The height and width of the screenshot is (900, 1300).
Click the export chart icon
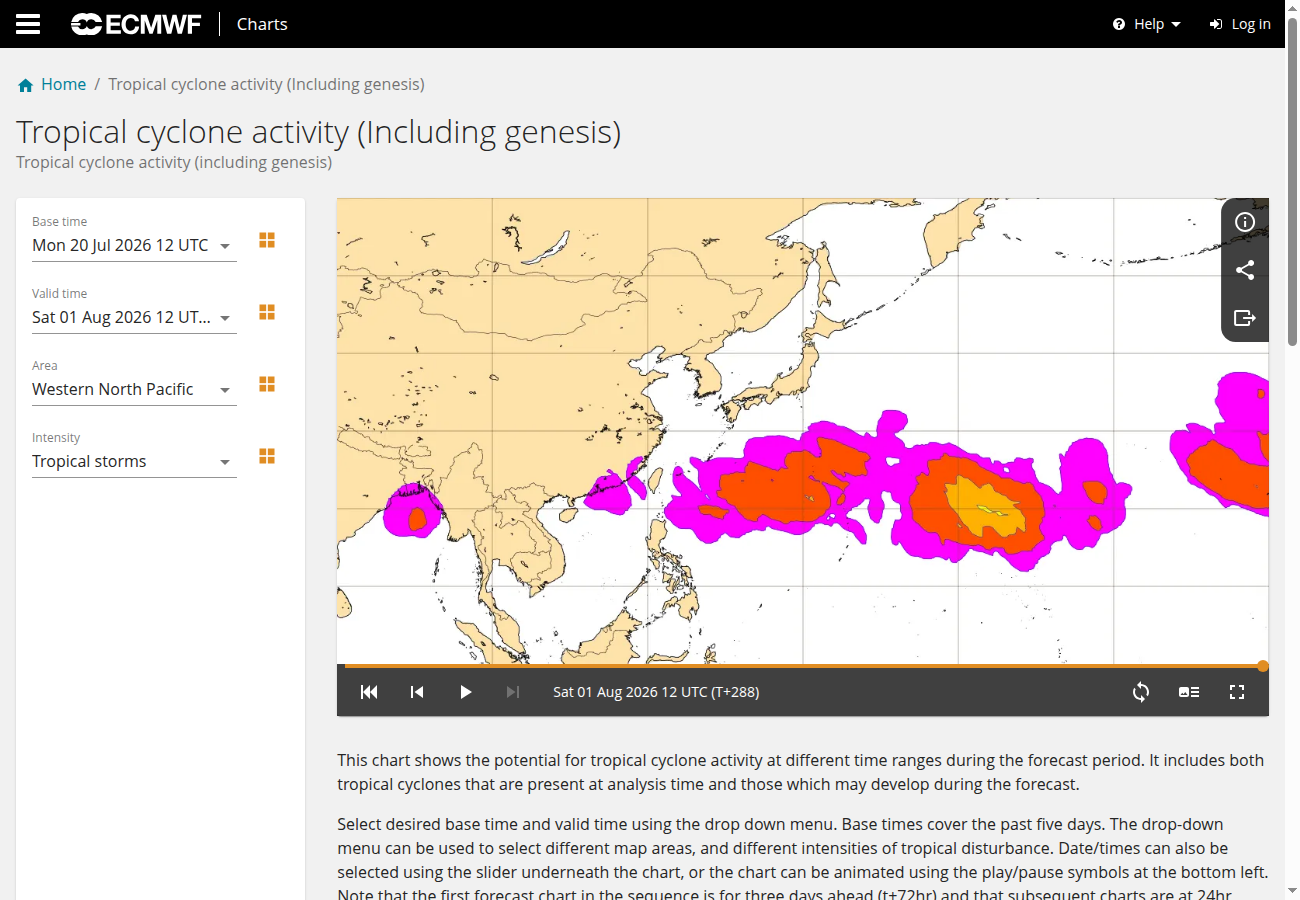click(1245, 318)
